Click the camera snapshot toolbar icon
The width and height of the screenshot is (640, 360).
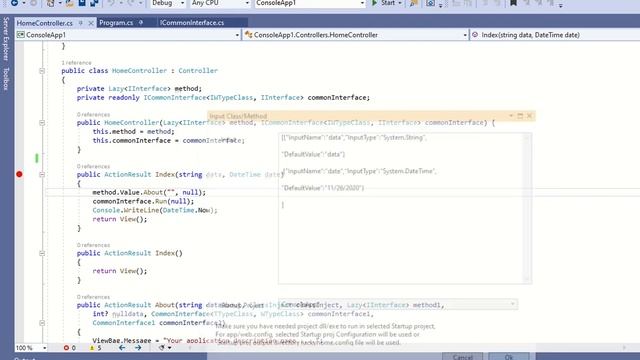430,3
